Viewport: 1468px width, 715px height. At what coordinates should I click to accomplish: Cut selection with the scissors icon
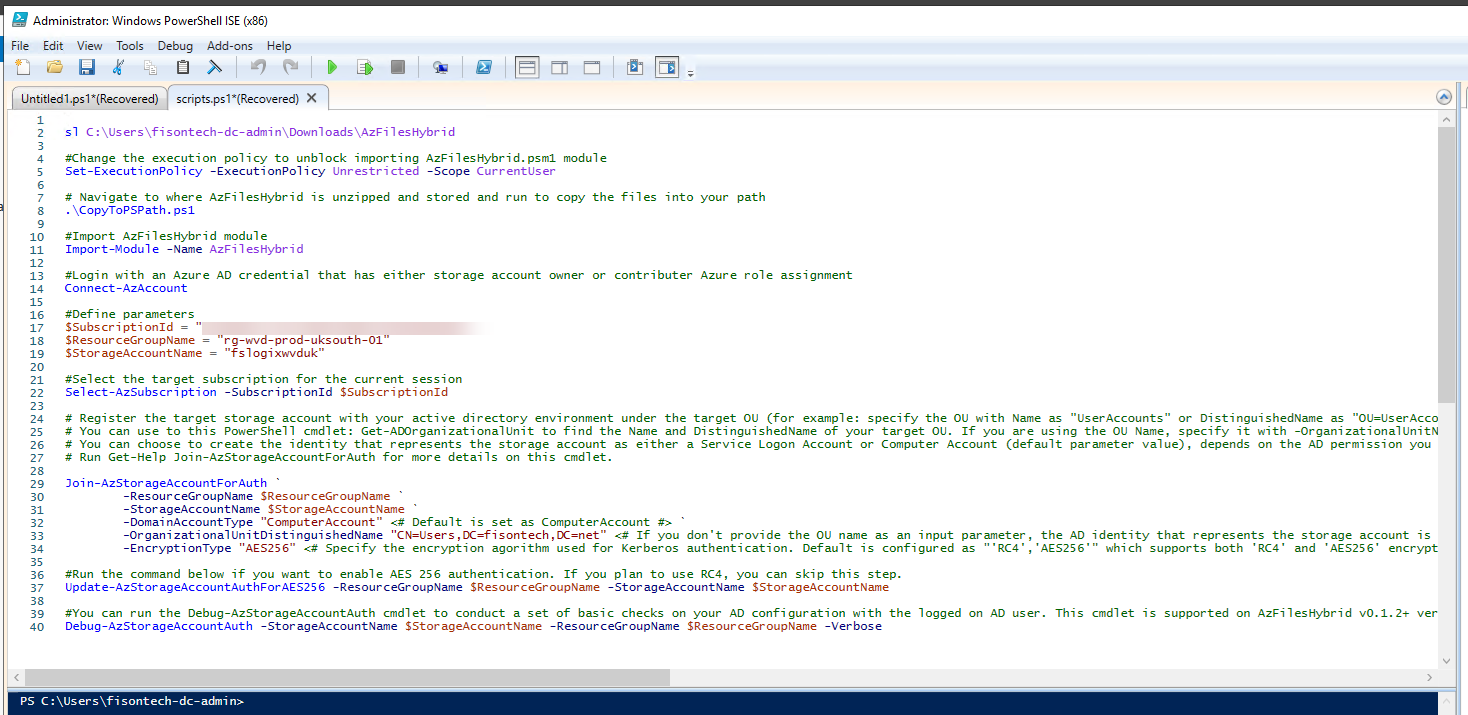119,67
